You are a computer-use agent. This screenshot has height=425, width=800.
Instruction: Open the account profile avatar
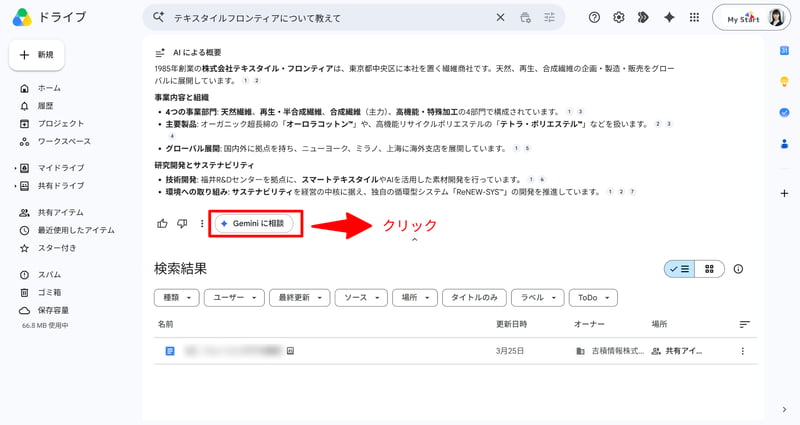tap(776, 17)
